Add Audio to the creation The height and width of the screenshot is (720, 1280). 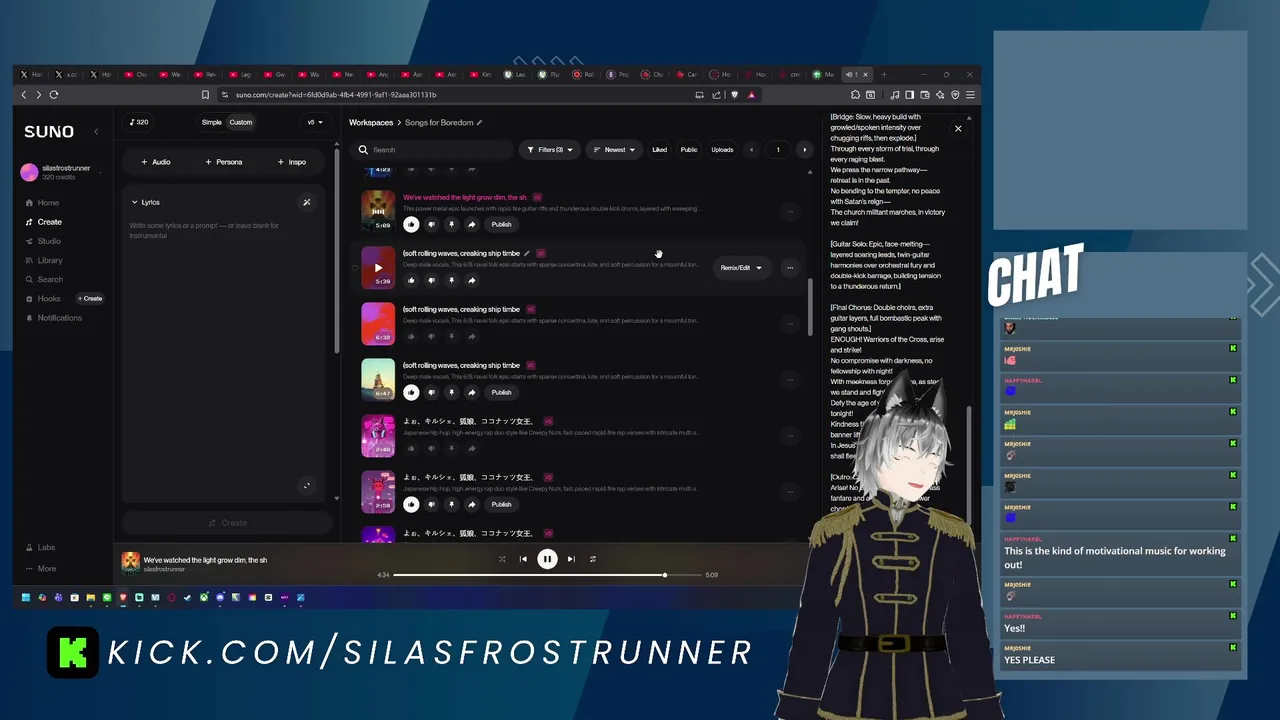(x=156, y=162)
